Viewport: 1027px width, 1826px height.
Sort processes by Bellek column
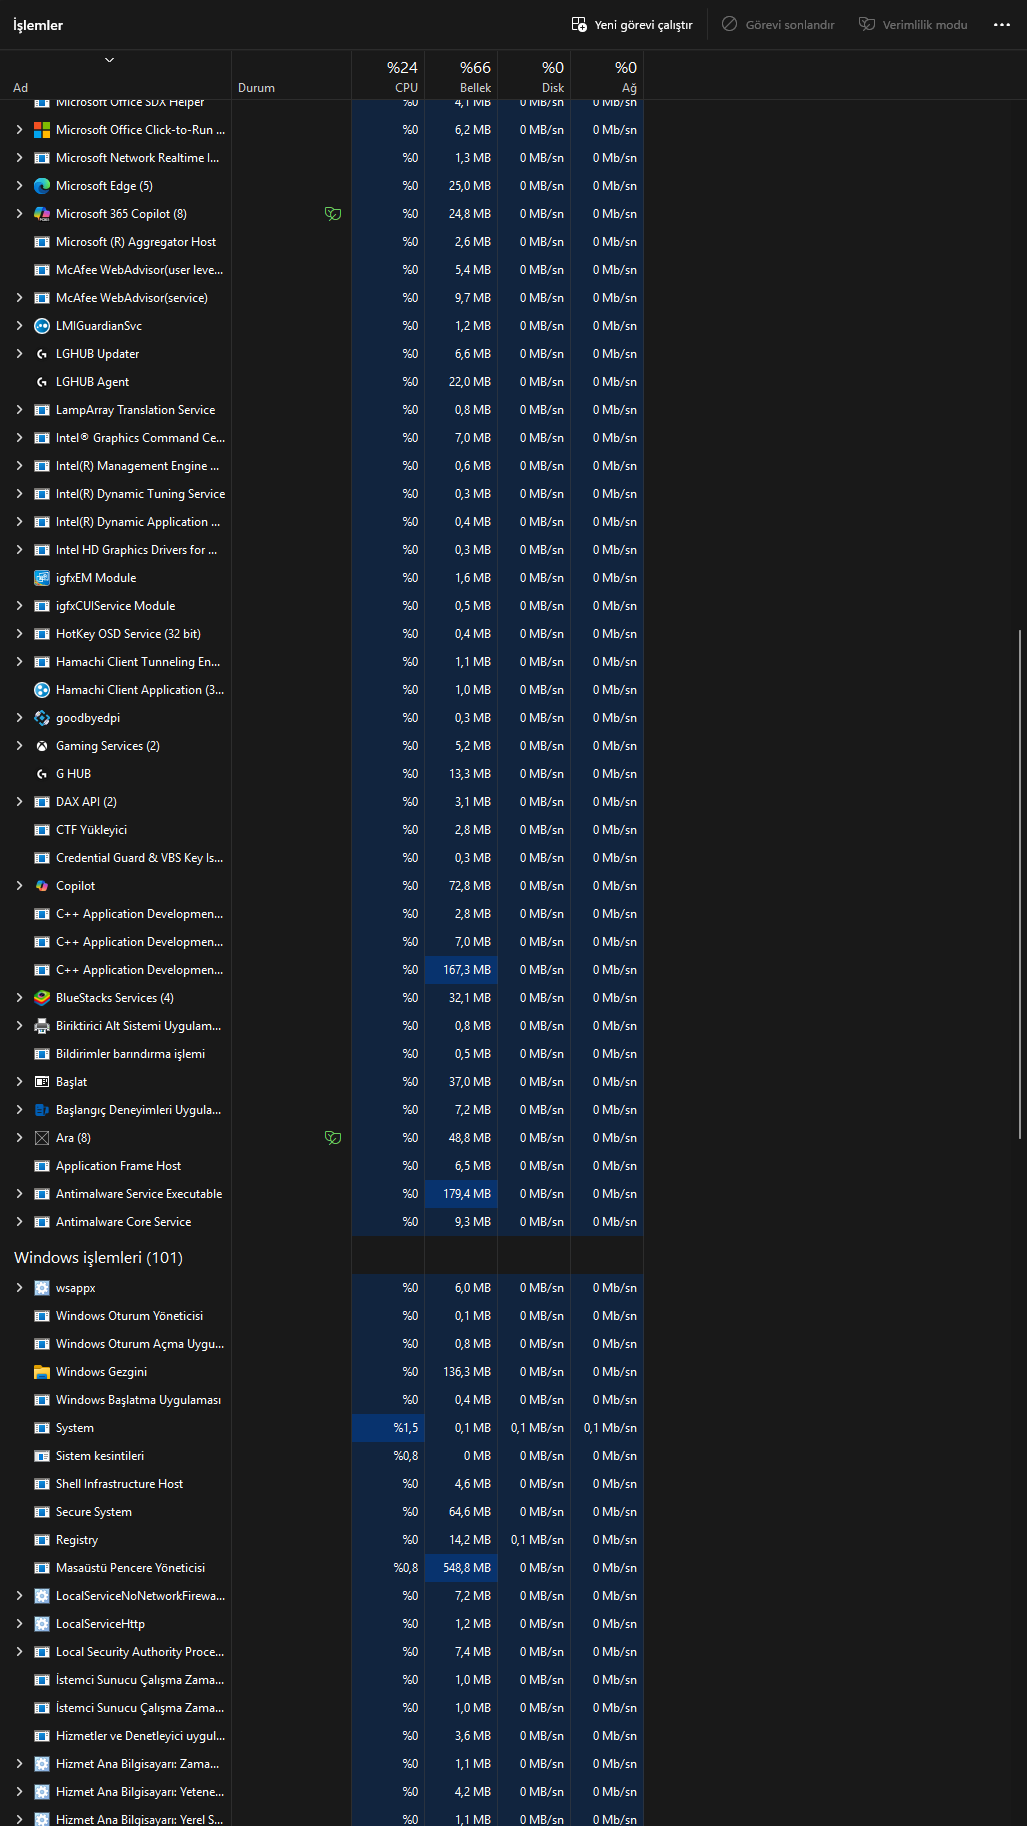[461, 75]
